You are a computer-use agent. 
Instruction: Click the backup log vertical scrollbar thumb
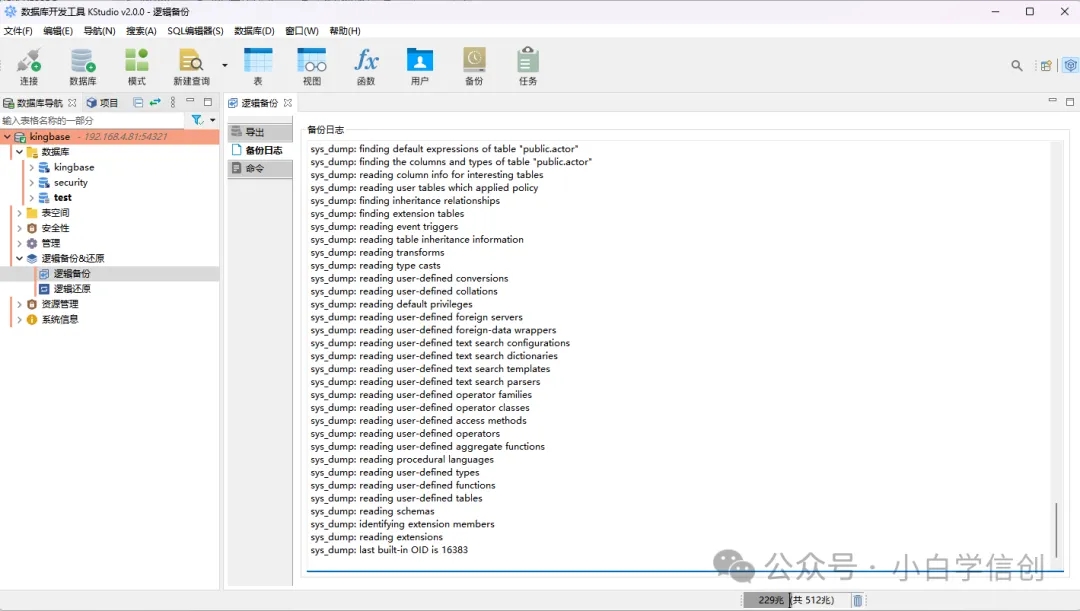coord(1056,529)
